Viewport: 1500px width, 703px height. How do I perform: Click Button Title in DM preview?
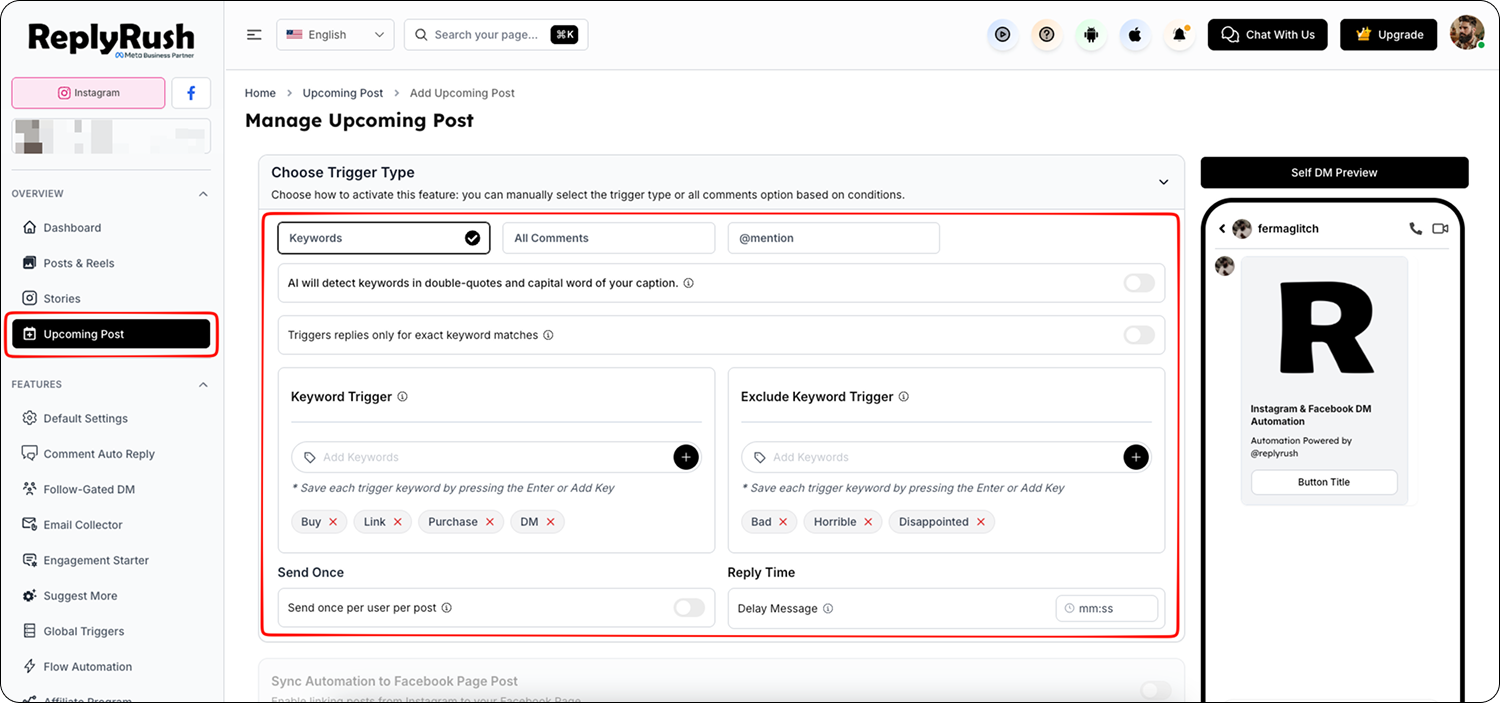pos(1324,482)
